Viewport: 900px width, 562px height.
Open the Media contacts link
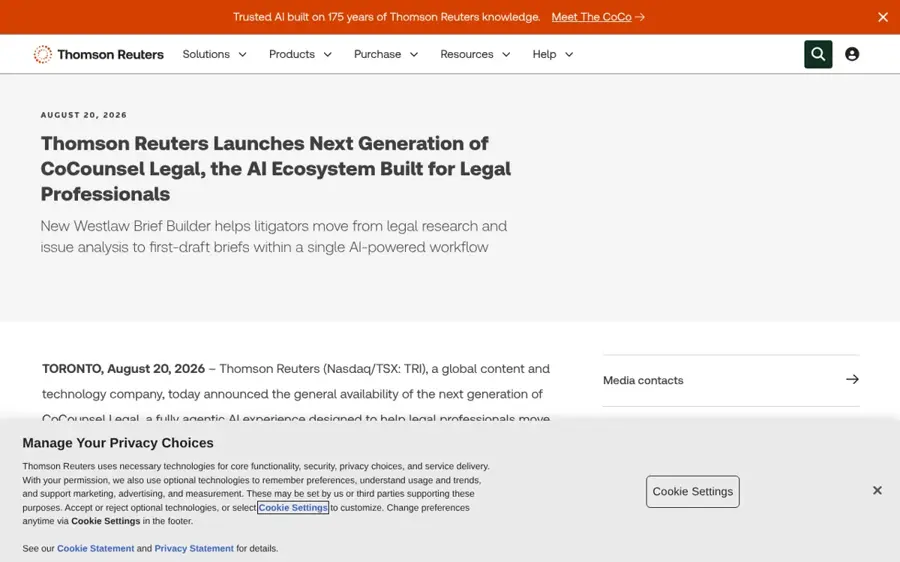731,380
